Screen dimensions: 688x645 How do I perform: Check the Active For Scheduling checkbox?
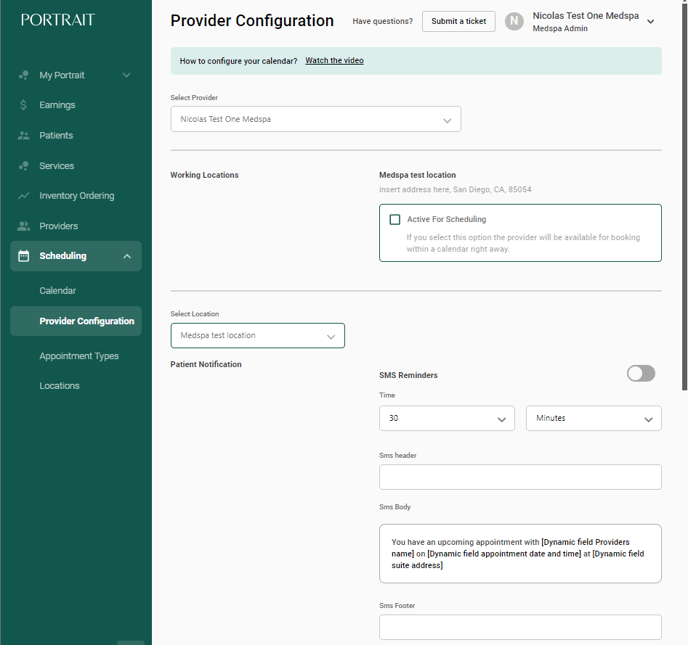coord(395,219)
